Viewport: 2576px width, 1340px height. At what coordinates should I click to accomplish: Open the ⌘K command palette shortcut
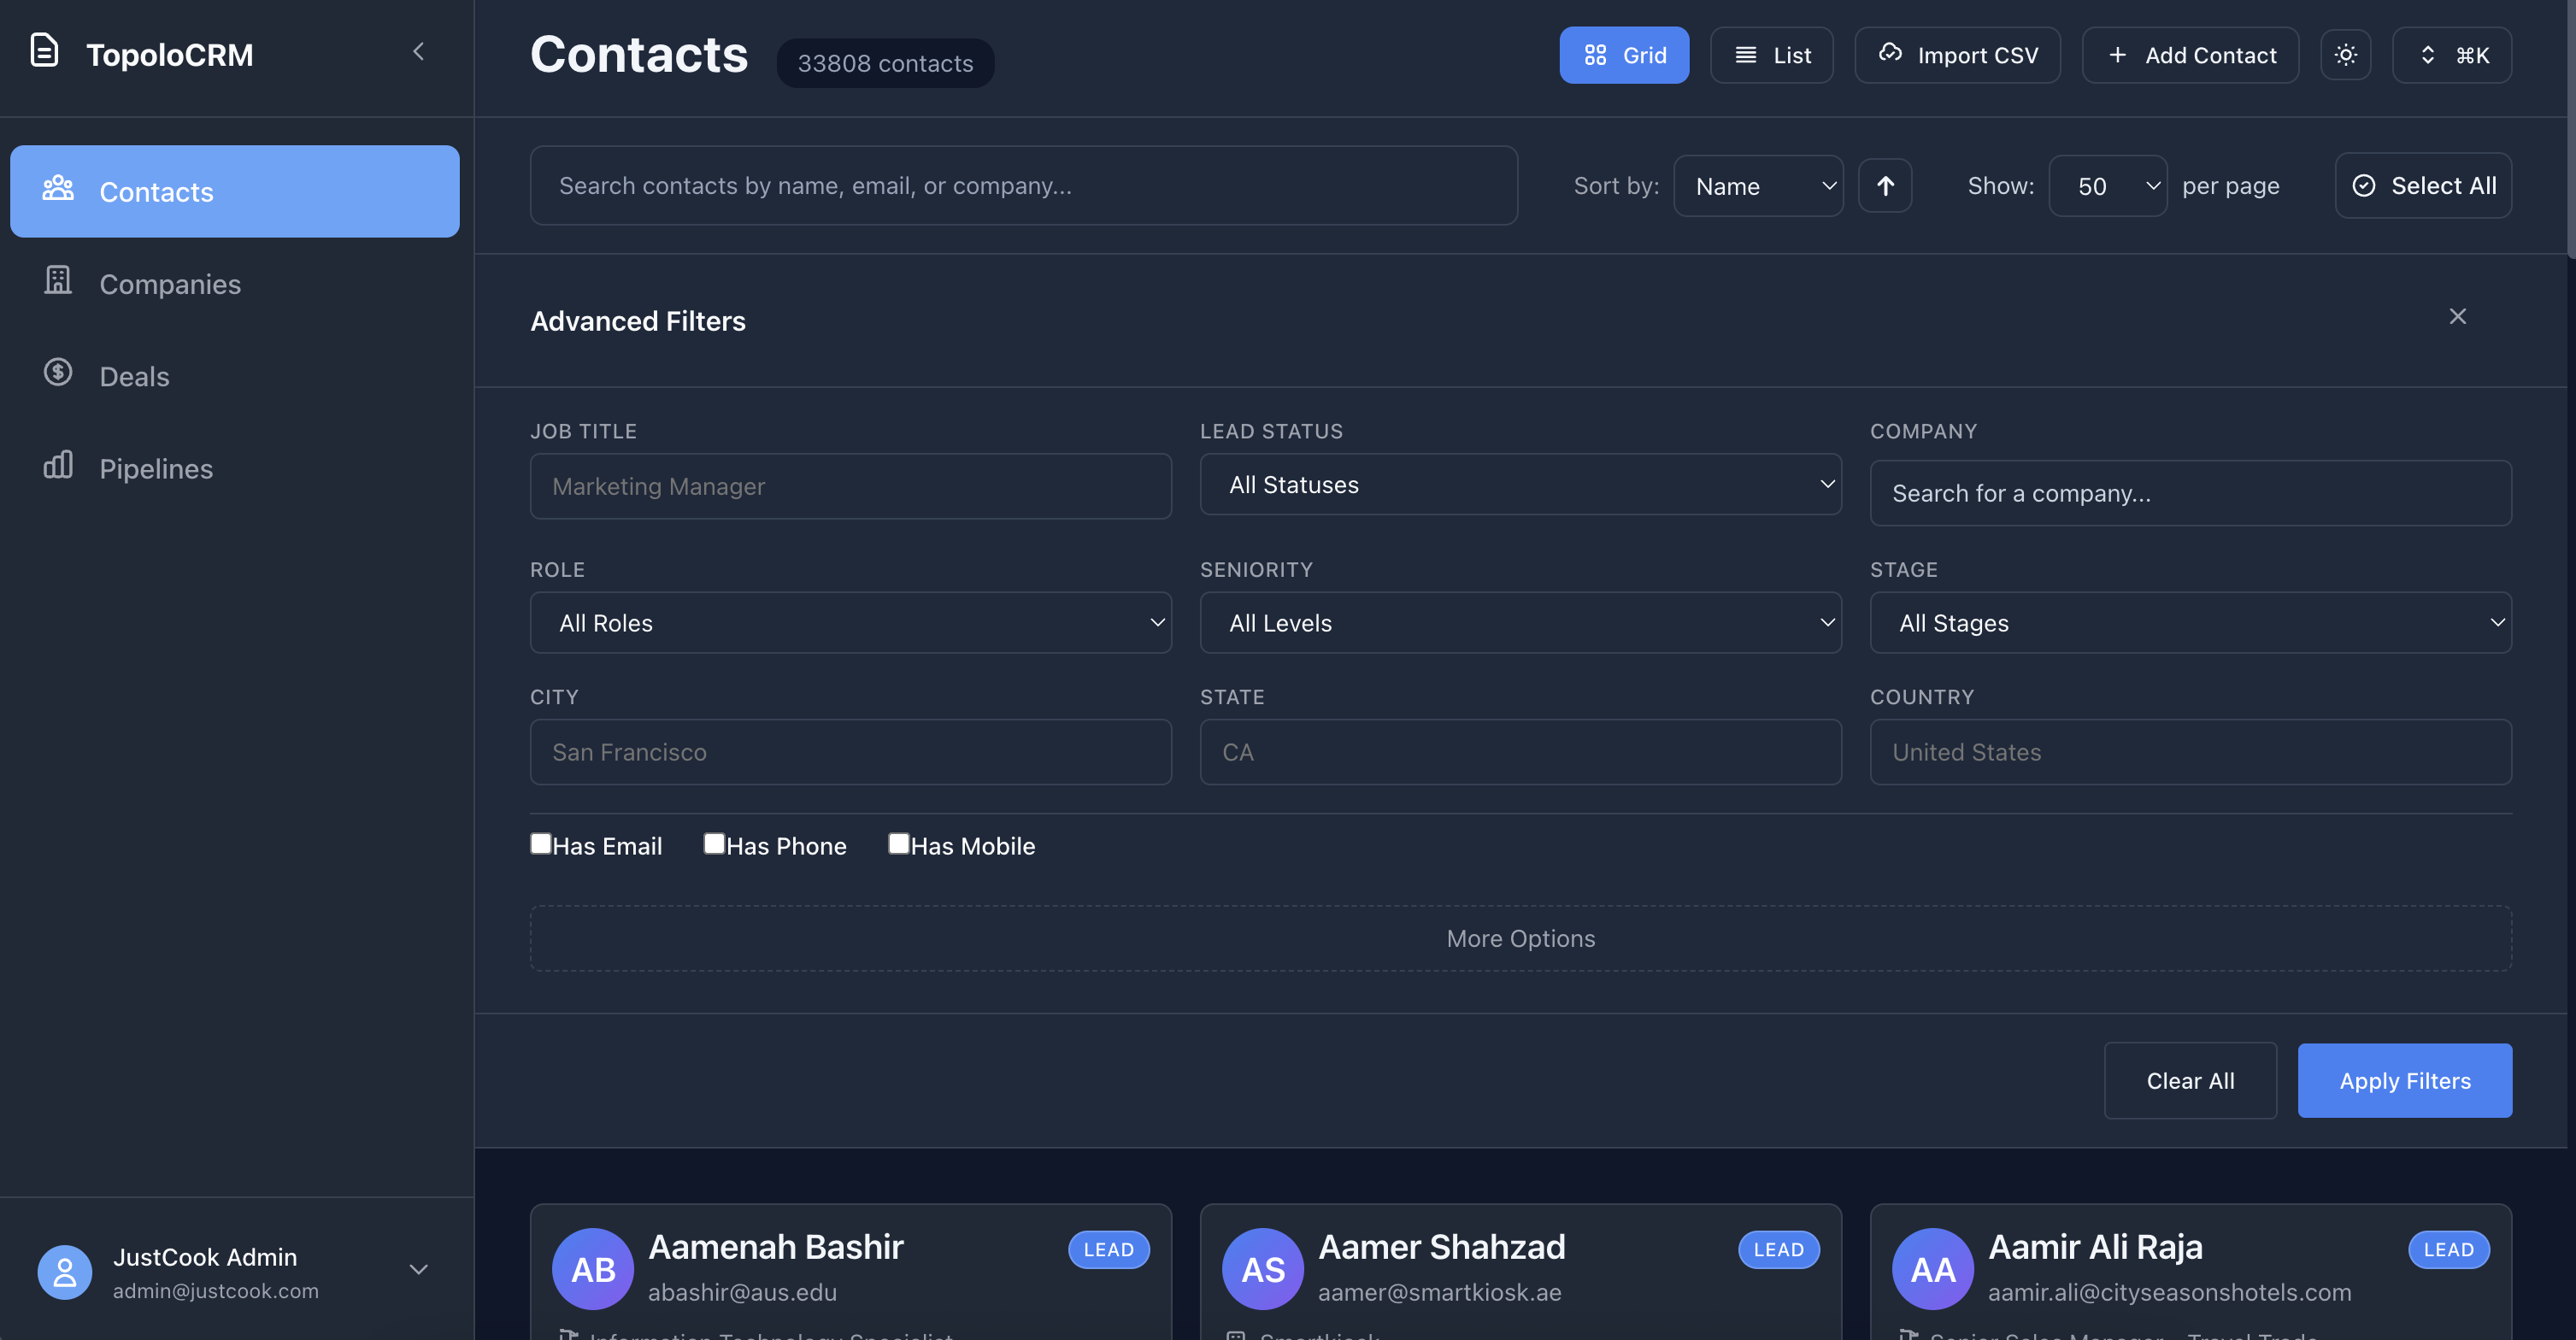(x=2451, y=55)
